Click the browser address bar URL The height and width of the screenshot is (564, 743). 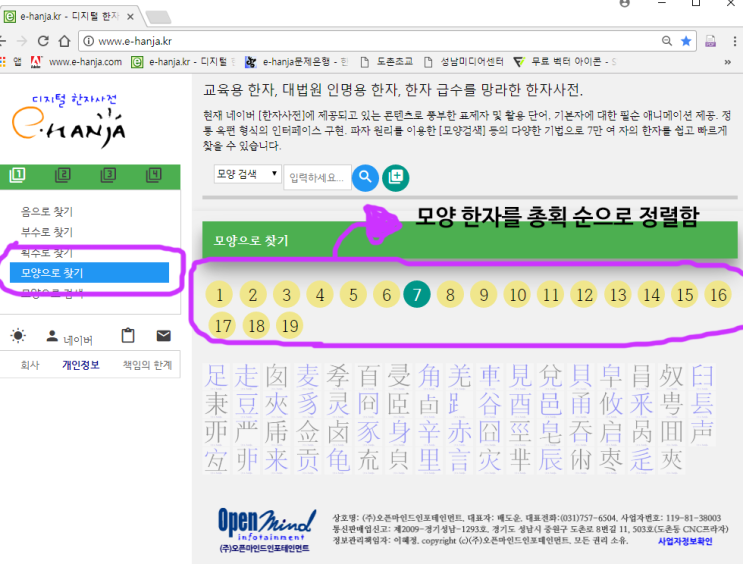(135, 41)
